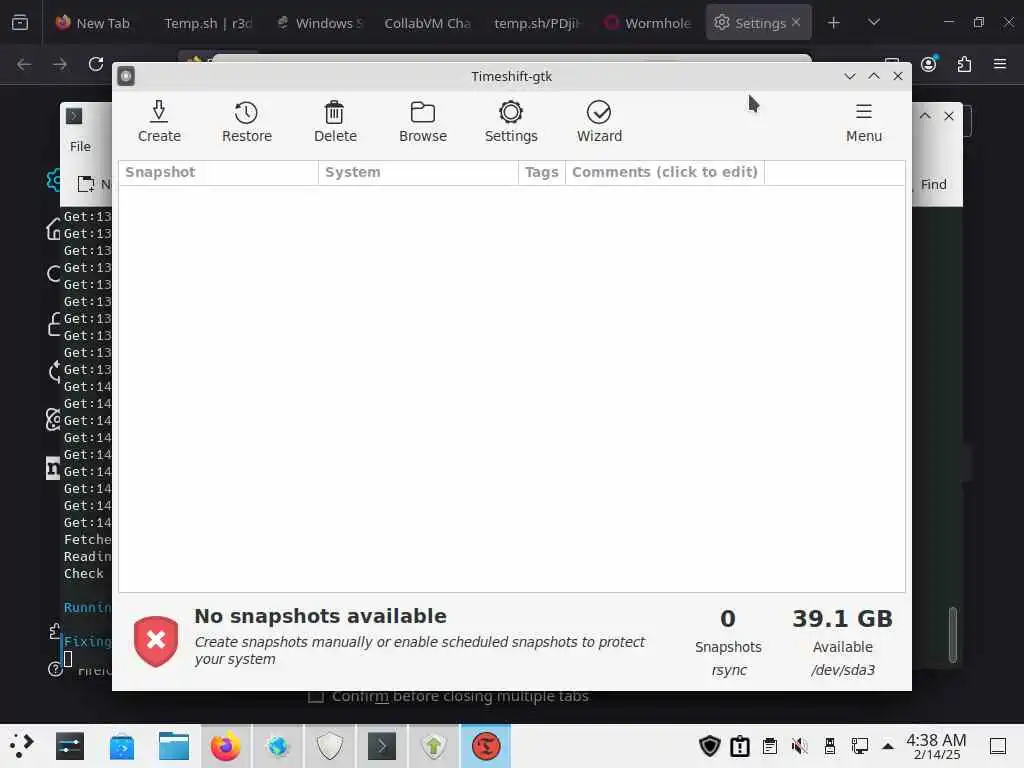Maximize Timeshift using up chevron button
Screen dimensions: 1024x768
[x=874, y=76]
